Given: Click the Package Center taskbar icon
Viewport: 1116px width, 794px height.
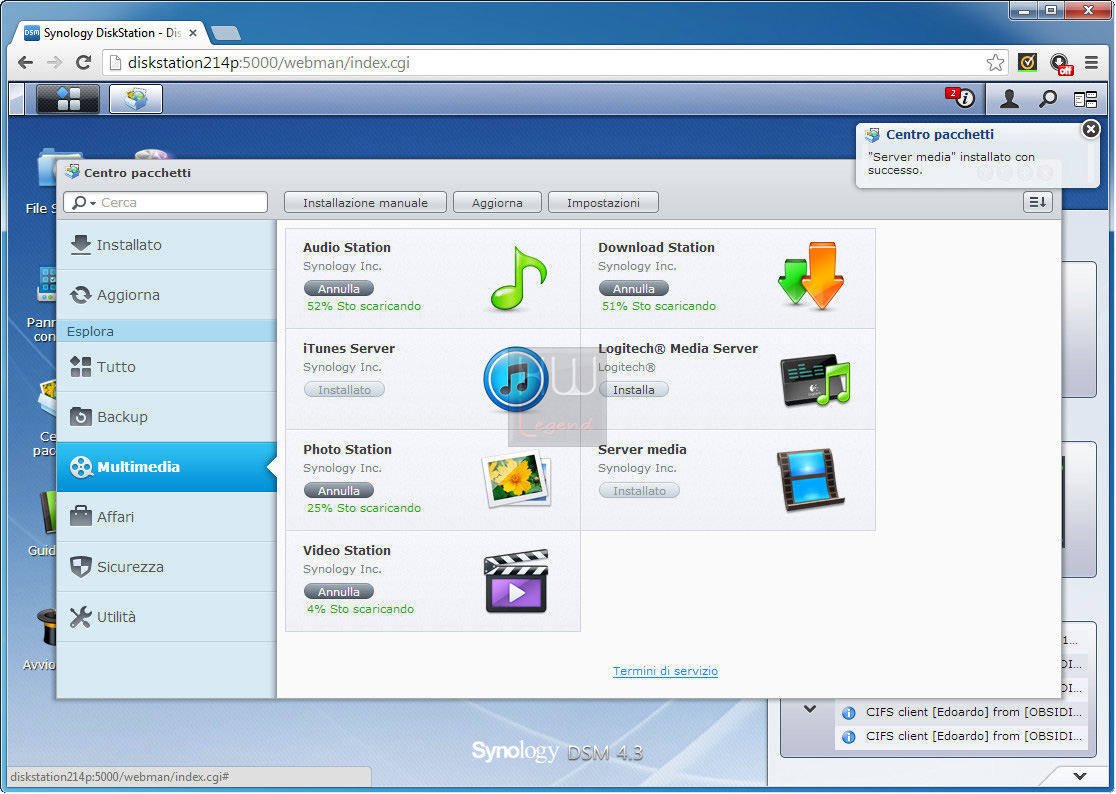Looking at the screenshot, I should coord(136,99).
